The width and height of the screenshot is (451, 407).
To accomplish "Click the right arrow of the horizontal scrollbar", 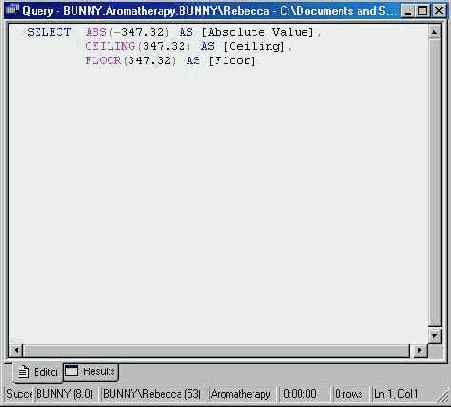I will tap(419, 350).
